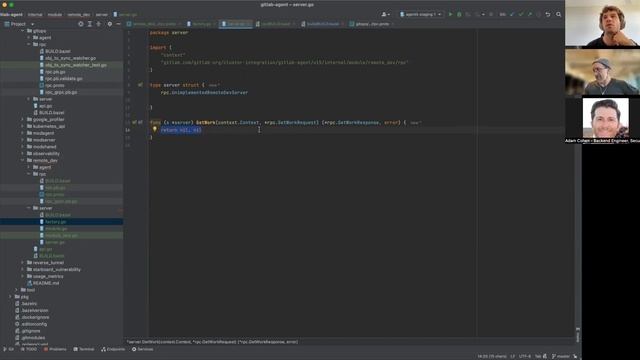Expand the google_profiler folder
The width and height of the screenshot is (640, 360).
23,120
